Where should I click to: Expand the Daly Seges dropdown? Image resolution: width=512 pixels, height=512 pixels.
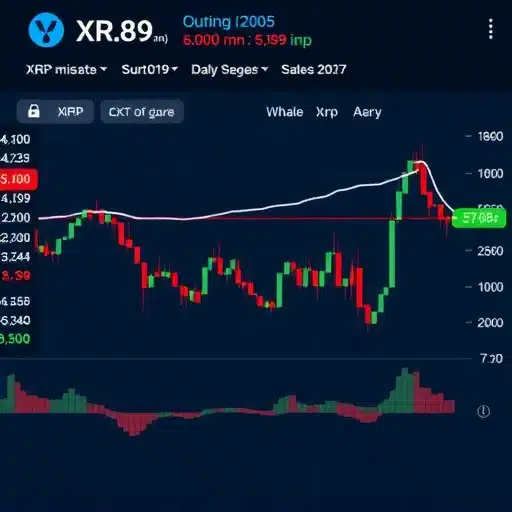pos(229,70)
